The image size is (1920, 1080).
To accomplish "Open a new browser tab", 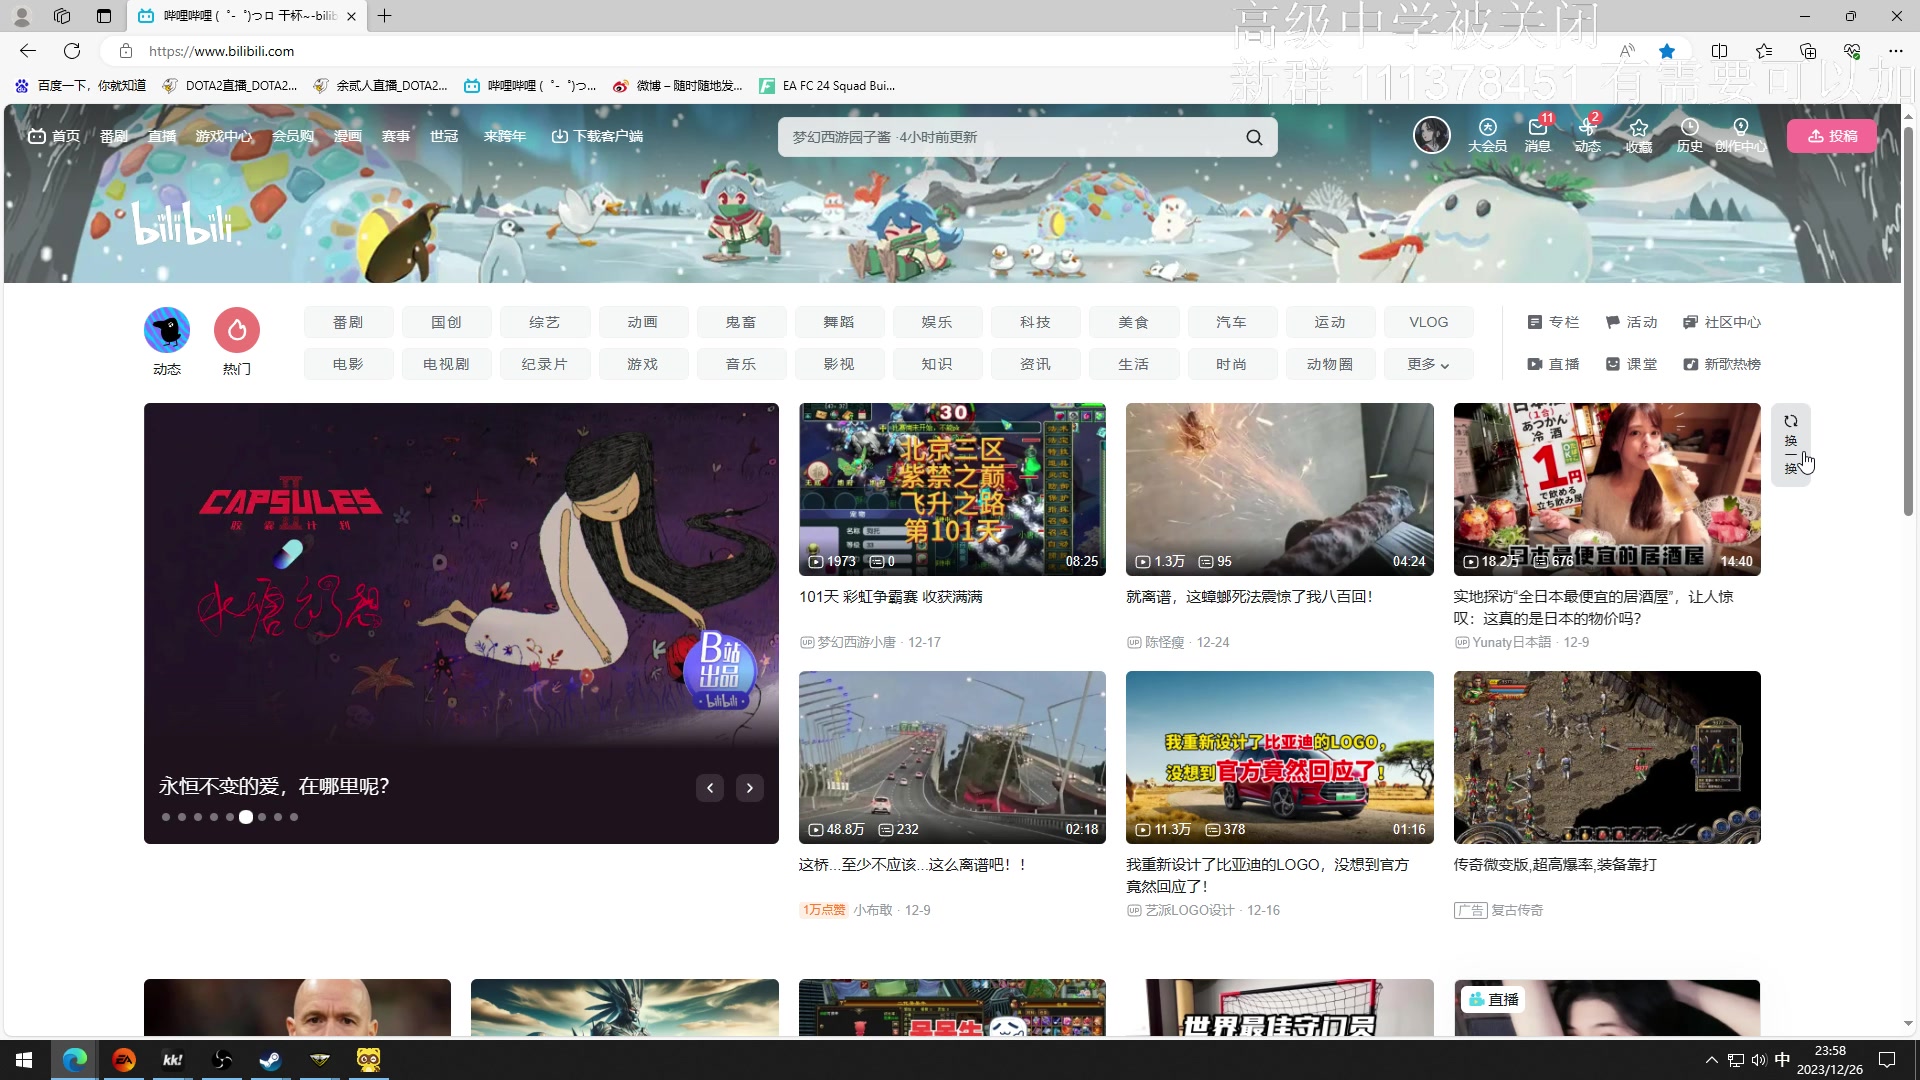I will (385, 16).
